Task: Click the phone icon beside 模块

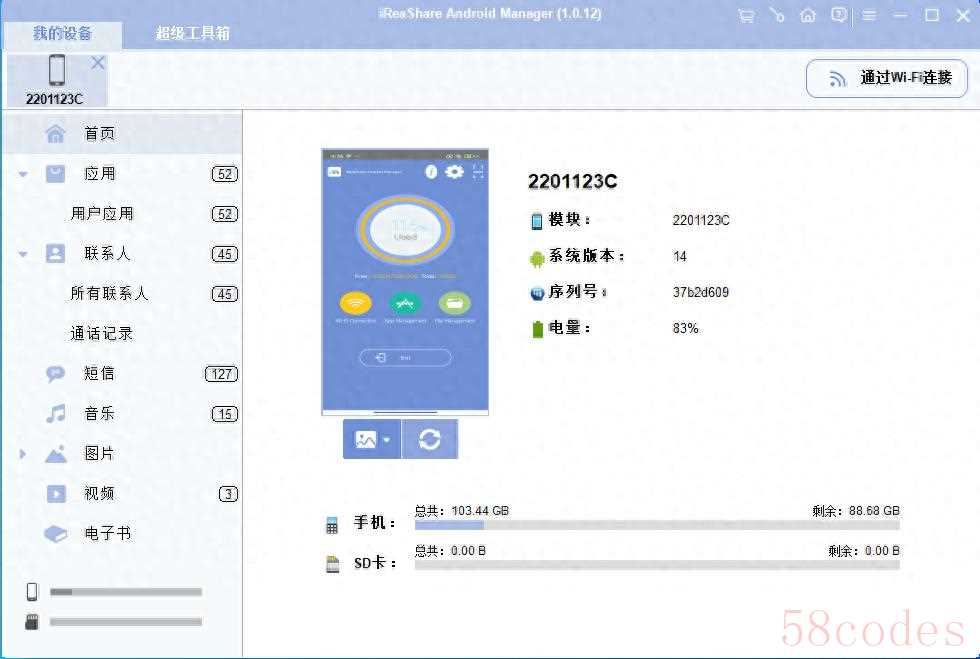Action: point(537,221)
